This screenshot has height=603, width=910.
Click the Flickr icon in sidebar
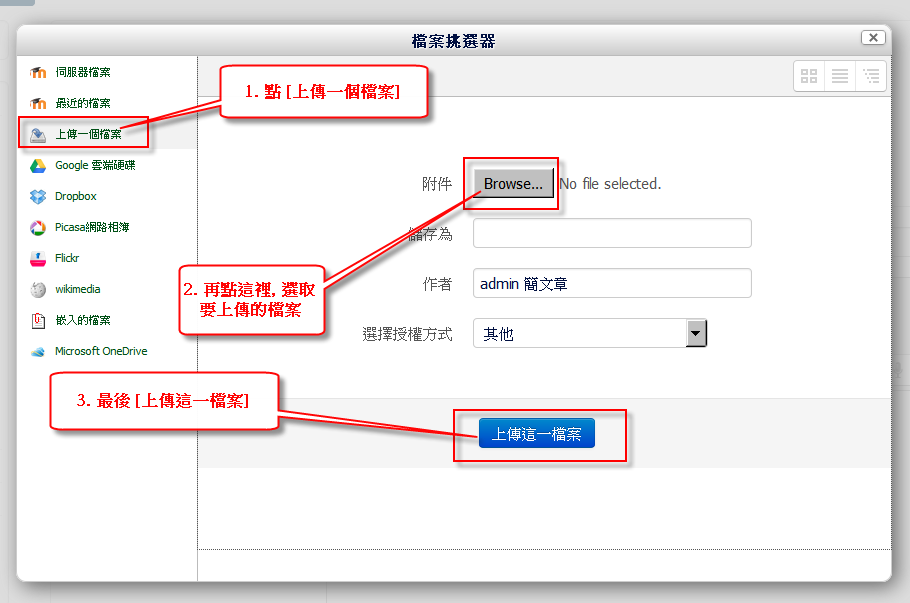pyautogui.click(x=38, y=258)
